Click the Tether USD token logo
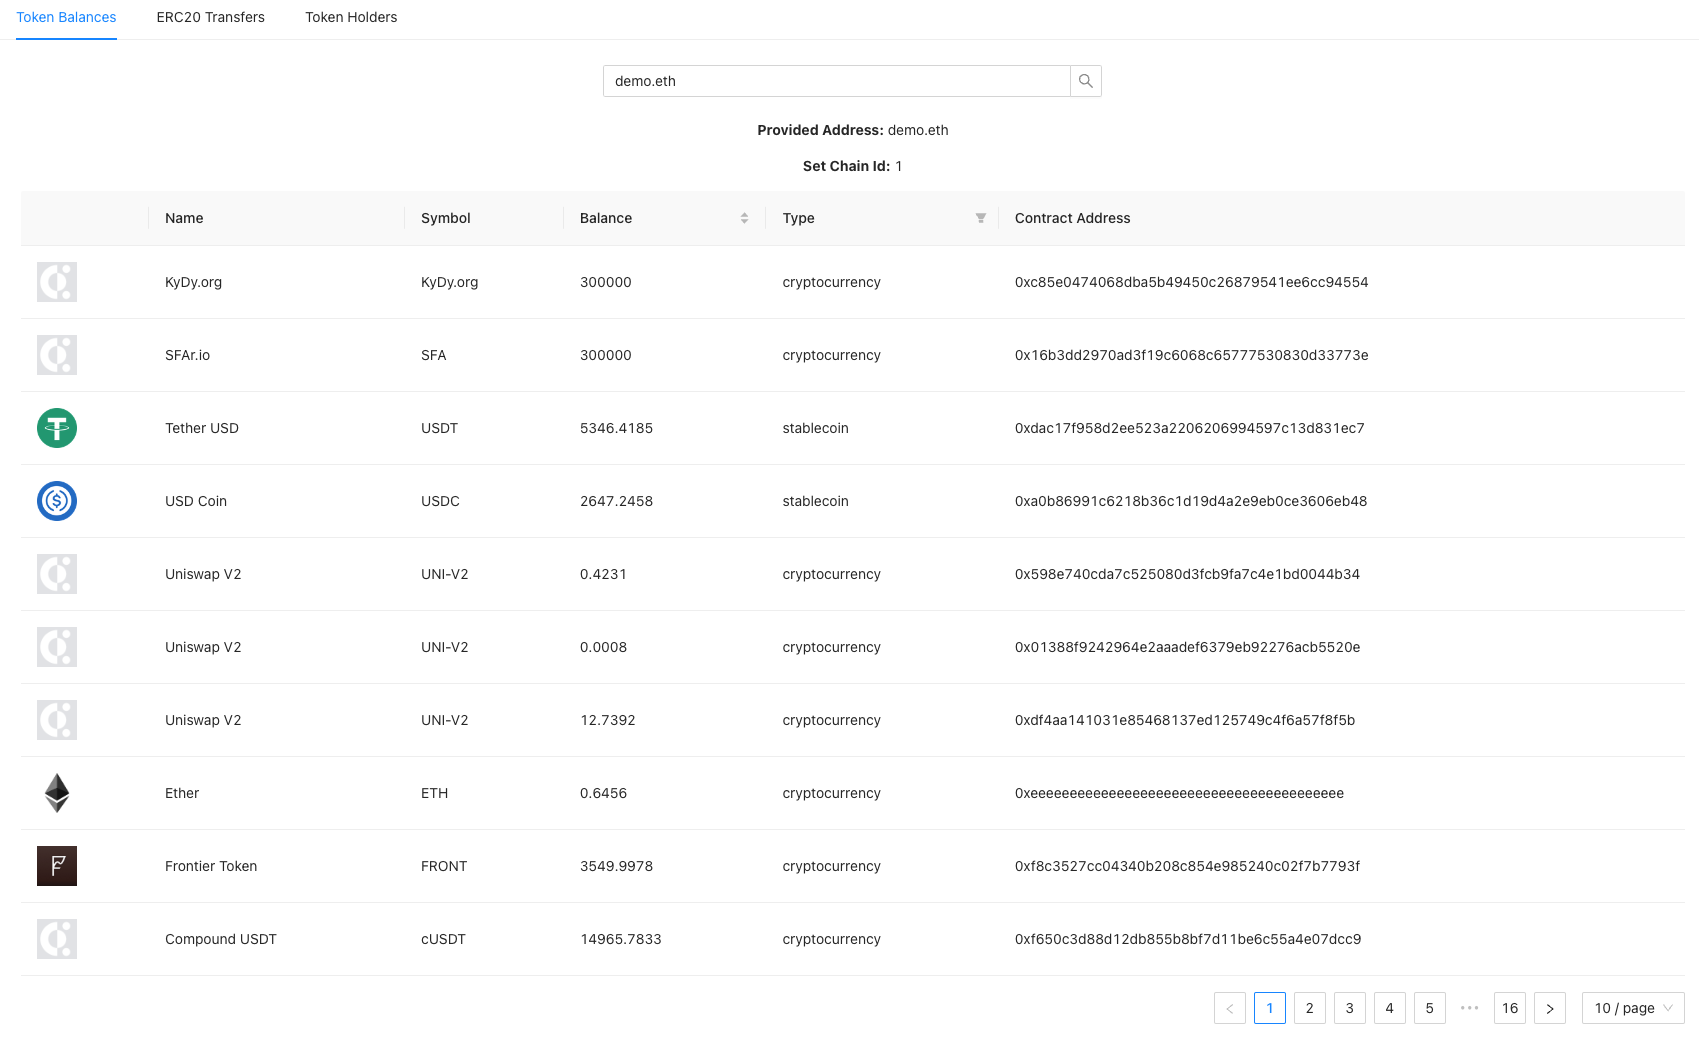This screenshot has width=1699, height=1037. (57, 428)
